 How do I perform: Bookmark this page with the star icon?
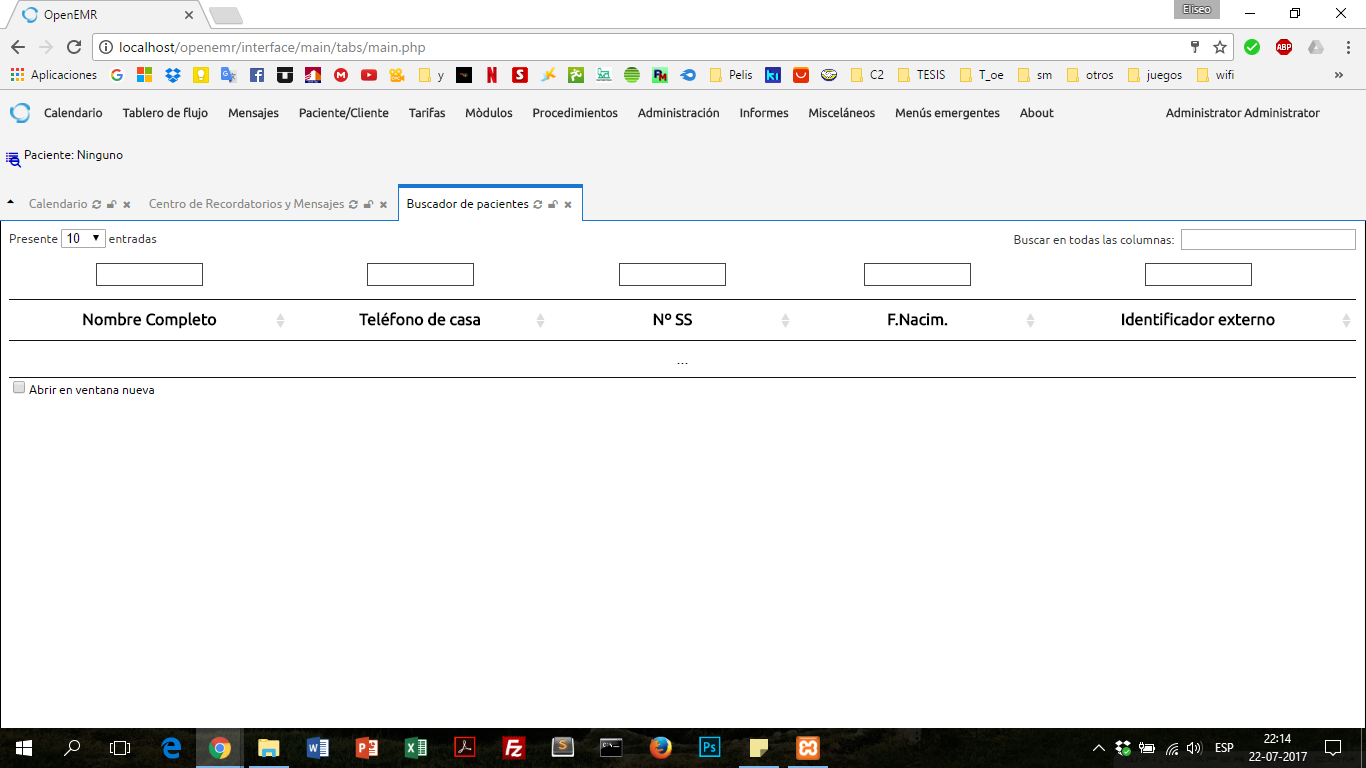(1220, 47)
